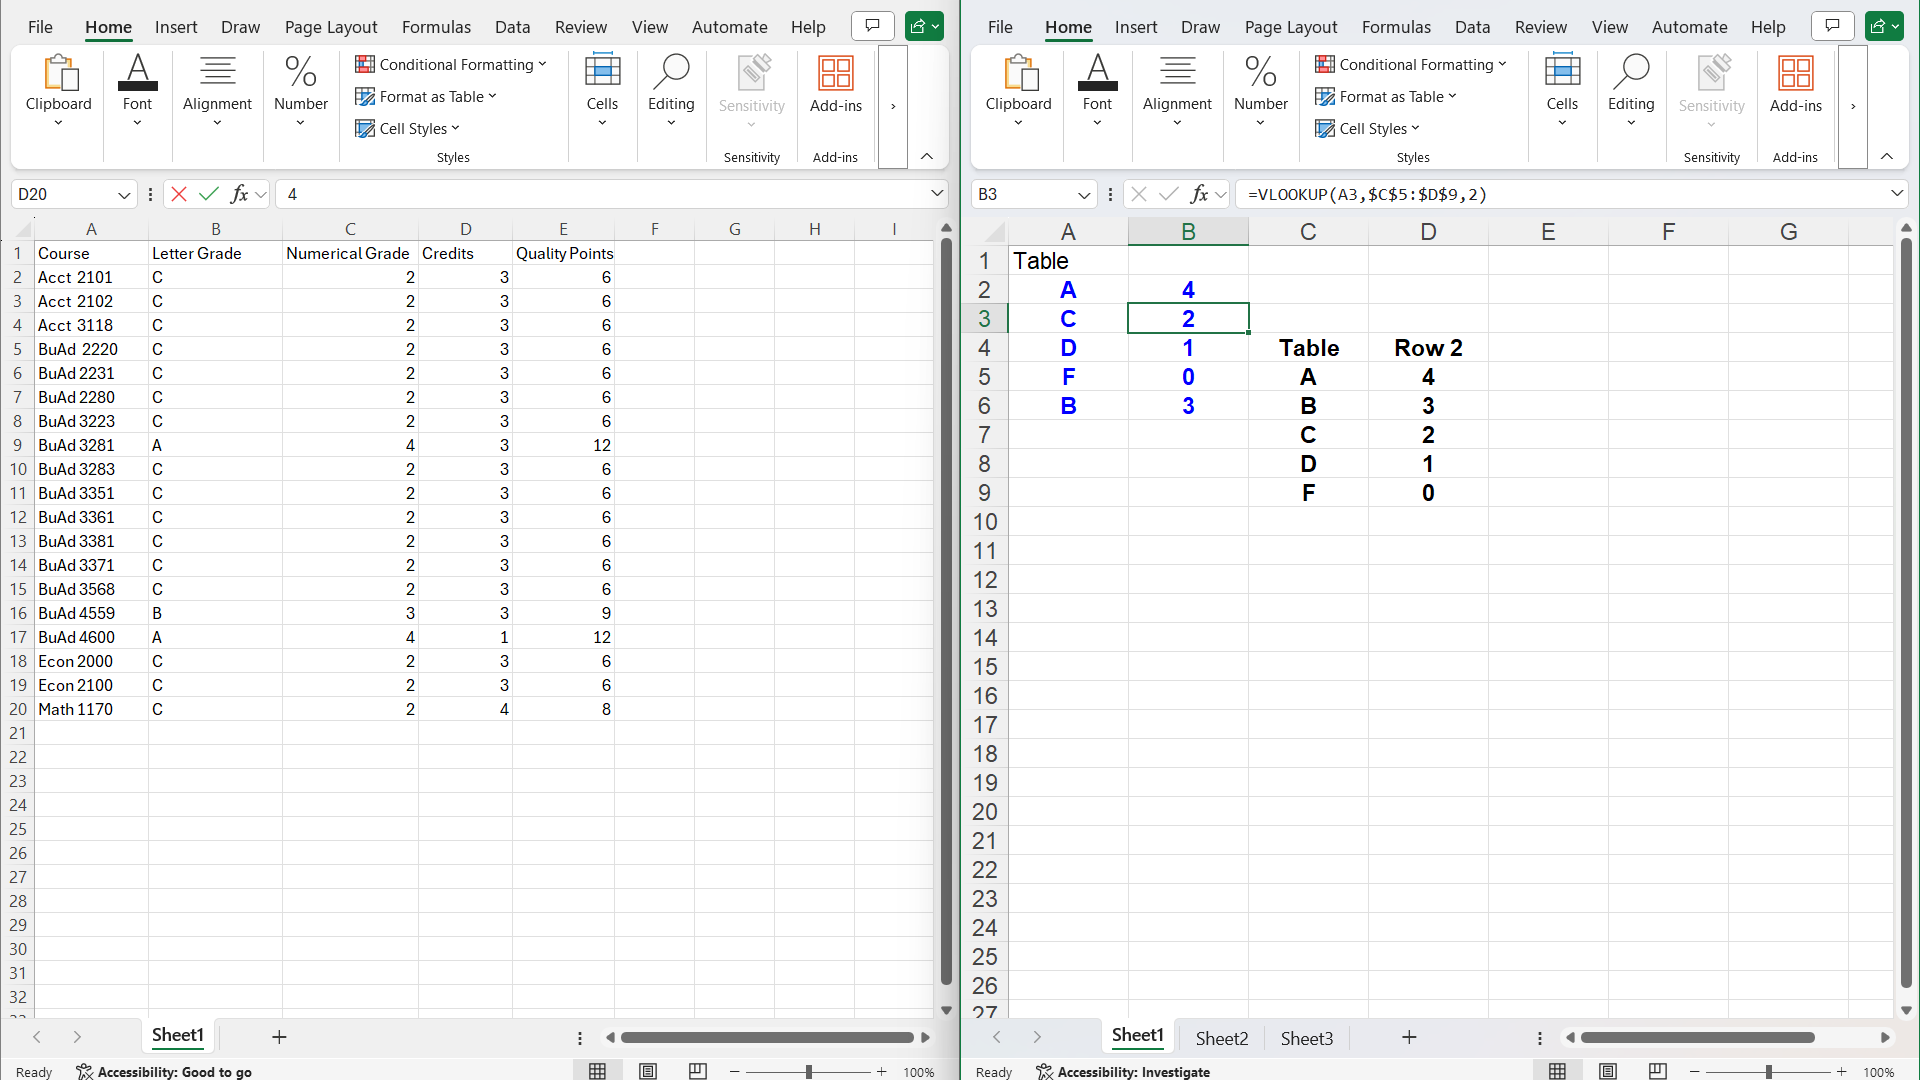Click Cancel (X) in the left formula bar

[179, 194]
